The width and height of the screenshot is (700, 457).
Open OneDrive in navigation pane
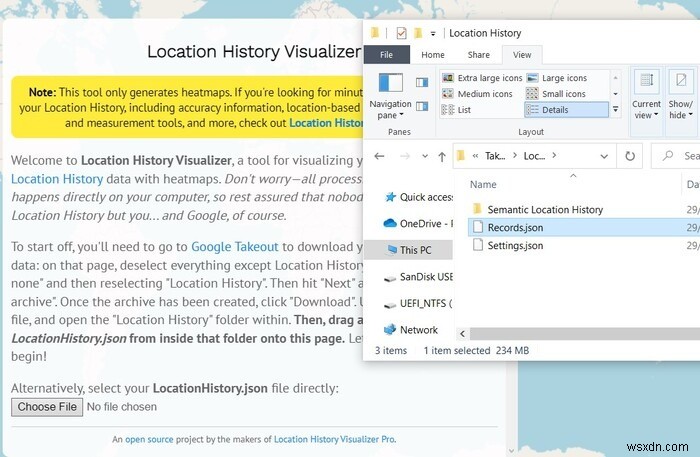[418, 224]
